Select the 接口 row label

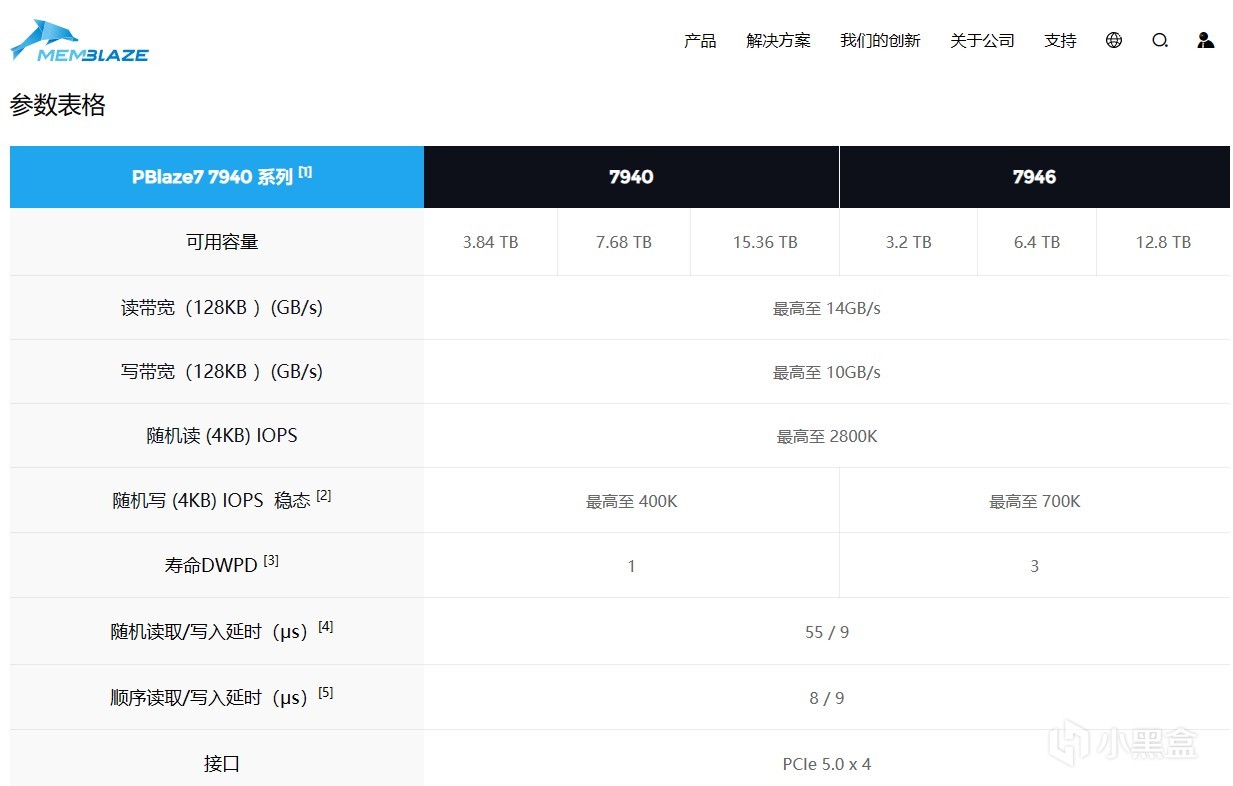pyautogui.click(x=222, y=764)
